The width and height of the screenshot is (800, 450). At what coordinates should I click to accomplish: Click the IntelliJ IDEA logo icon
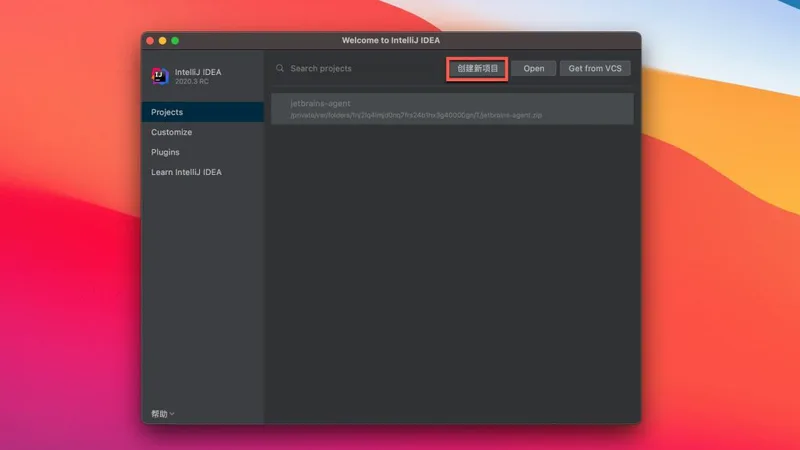[160, 76]
